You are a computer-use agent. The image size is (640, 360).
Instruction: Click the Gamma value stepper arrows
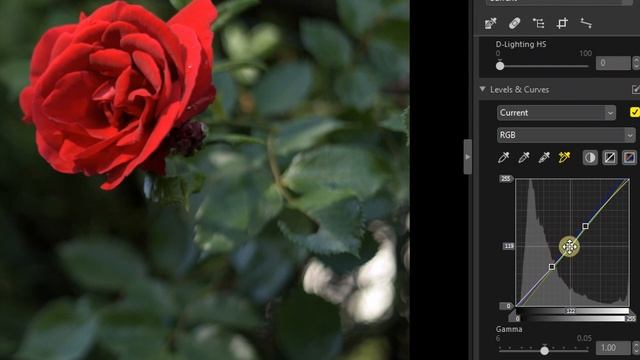(x=636, y=348)
